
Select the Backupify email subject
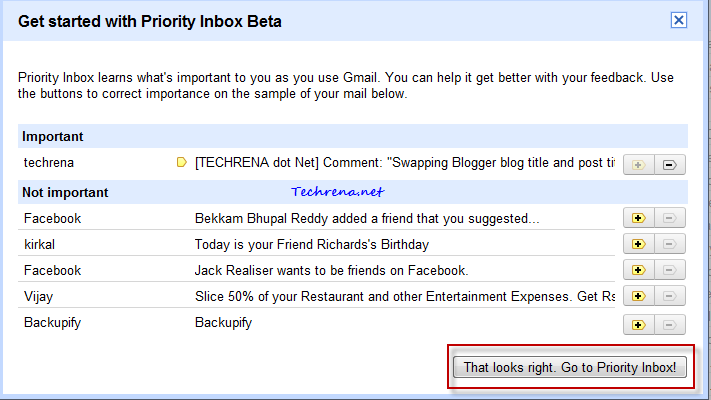pos(223,323)
